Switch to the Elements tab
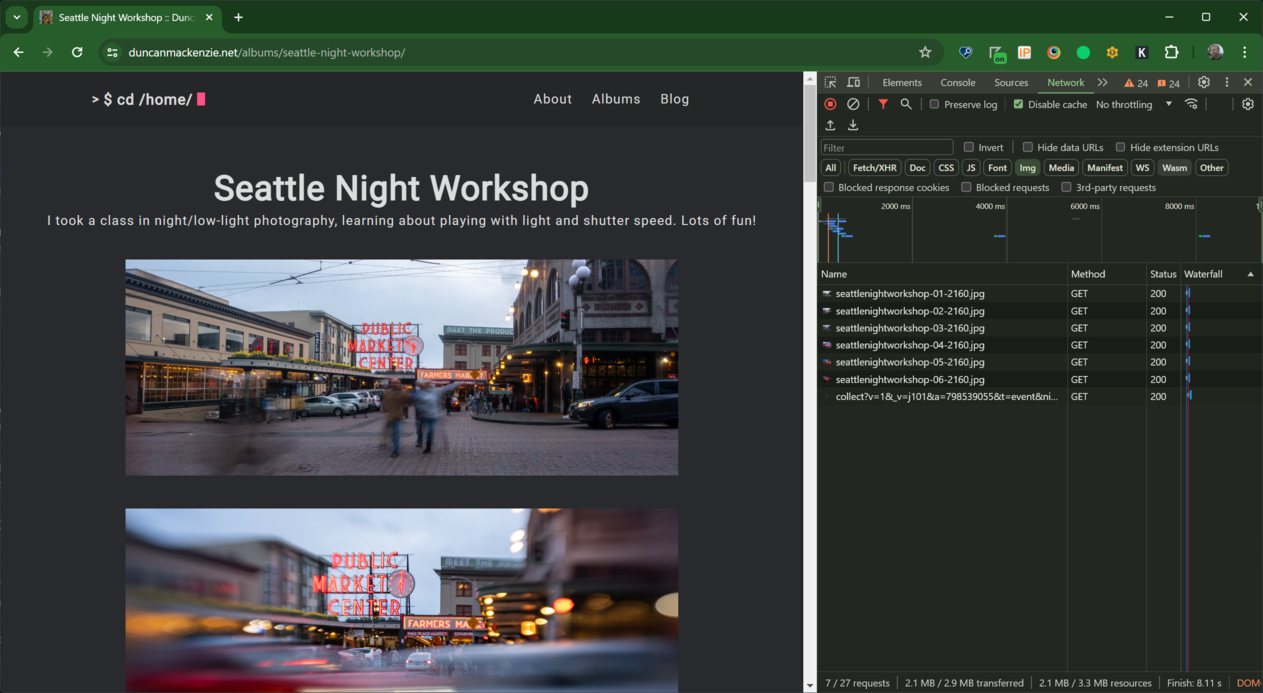This screenshot has height=693, width=1263. tap(902, 83)
